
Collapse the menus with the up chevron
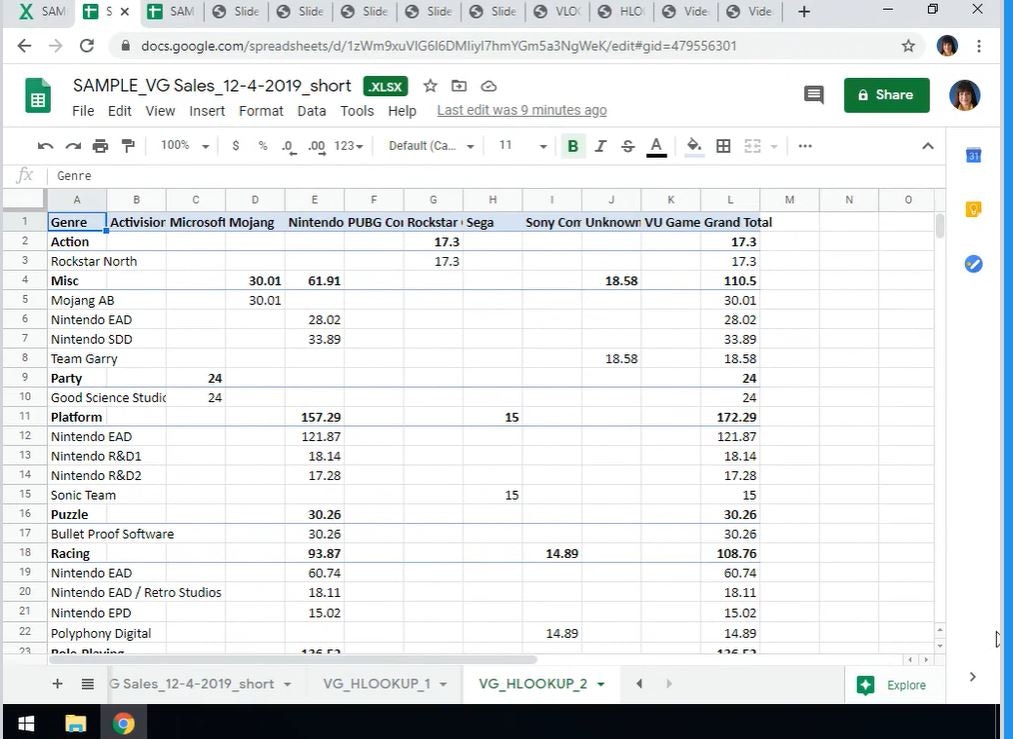pos(928,146)
